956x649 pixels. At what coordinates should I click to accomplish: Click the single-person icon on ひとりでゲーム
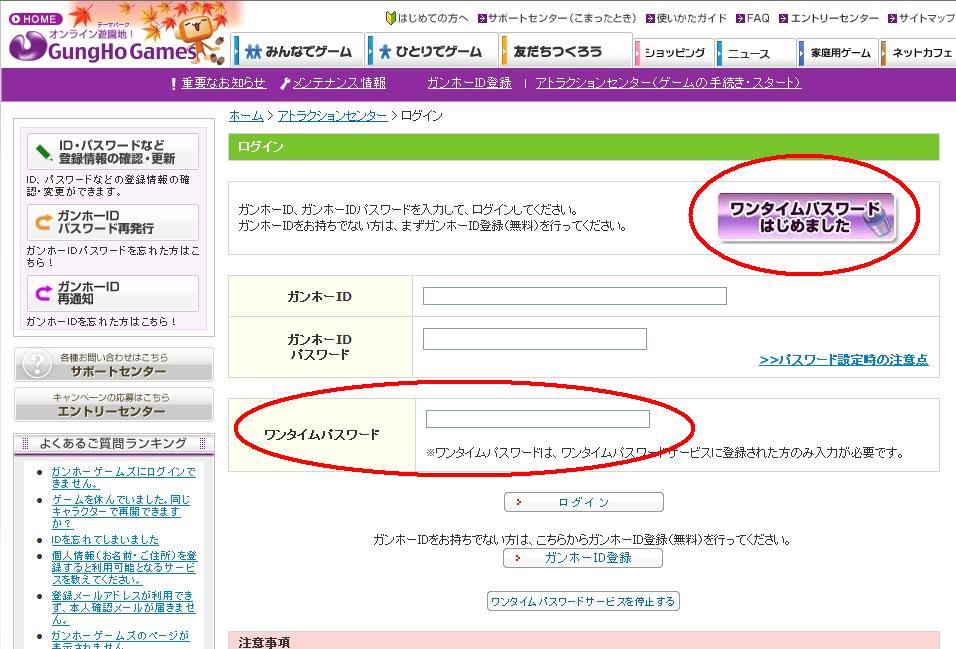[385, 52]
